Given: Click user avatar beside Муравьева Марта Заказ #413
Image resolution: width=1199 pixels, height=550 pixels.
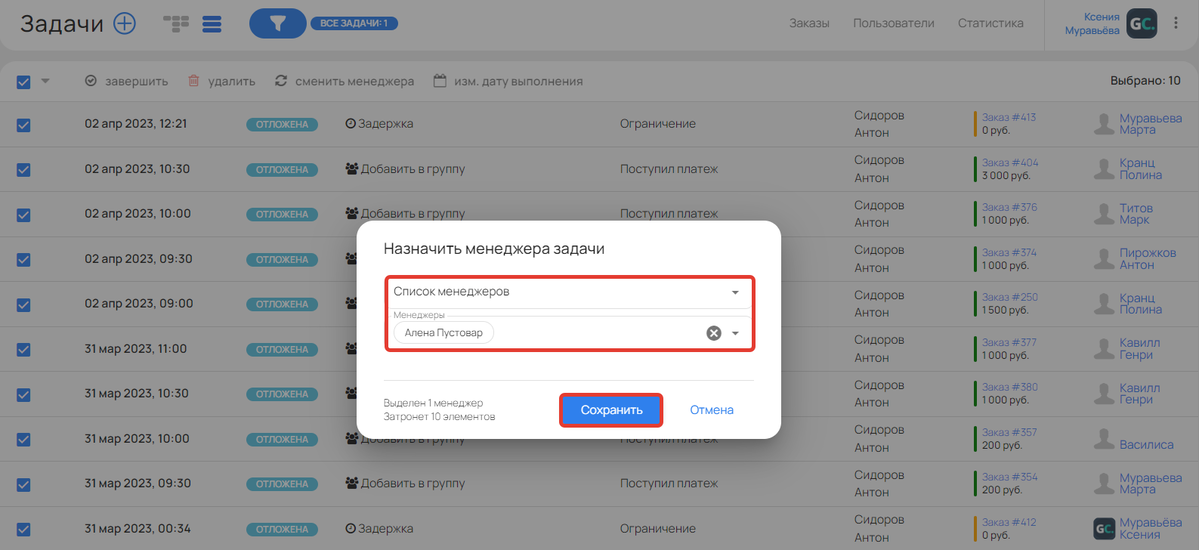Looking at the screenshot, I should pos(1103,125).
